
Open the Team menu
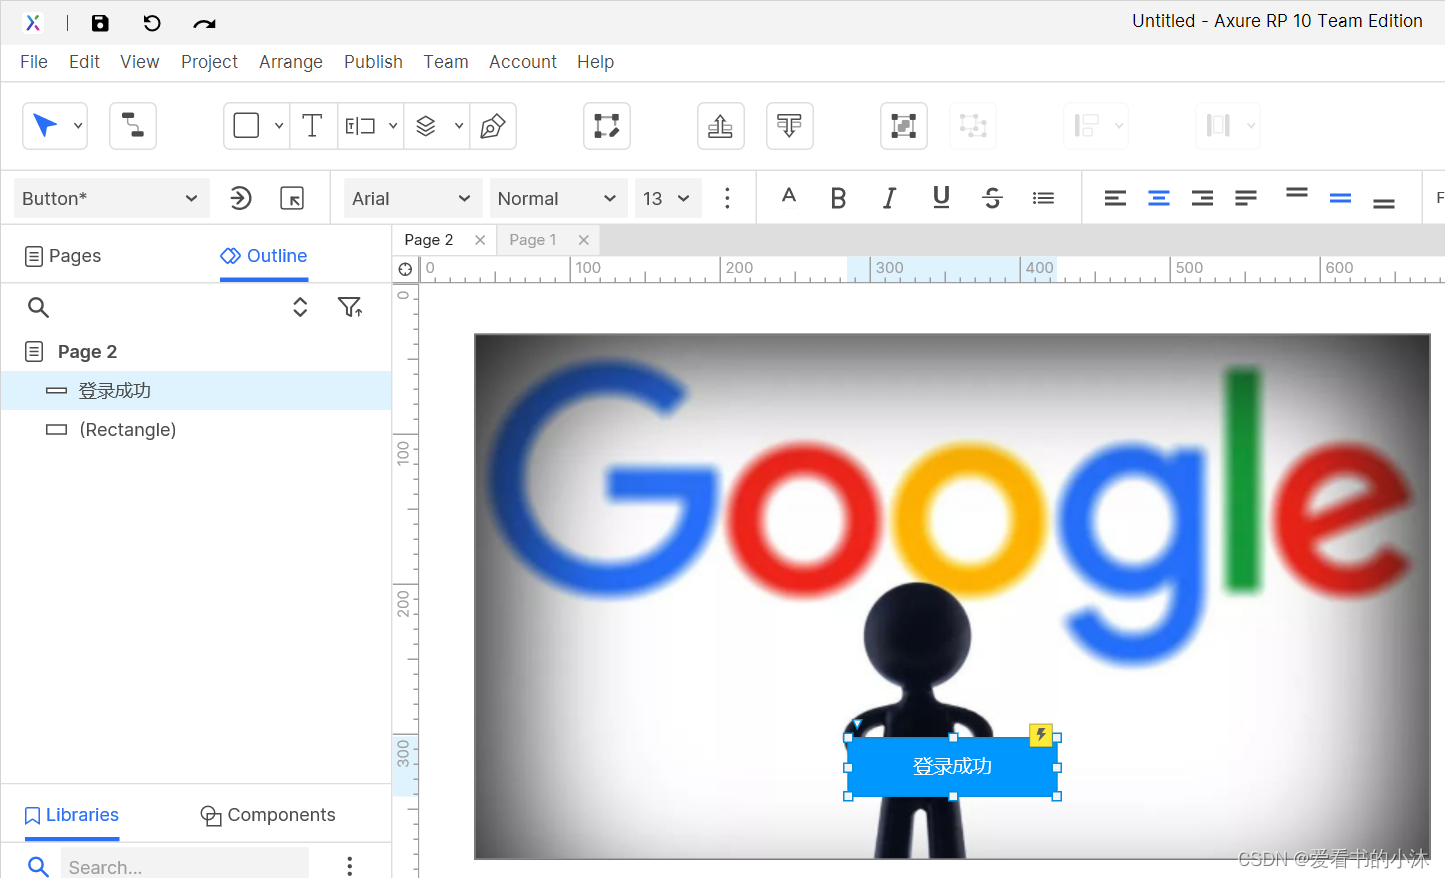pyautogui.click(x=446, y=62)
